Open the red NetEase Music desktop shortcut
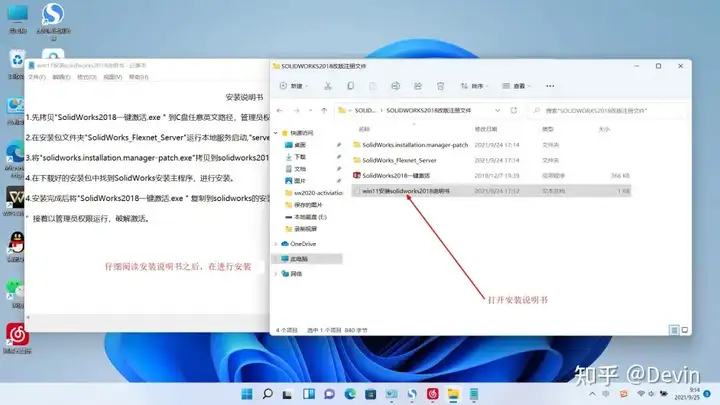 [x=17, y=338]
